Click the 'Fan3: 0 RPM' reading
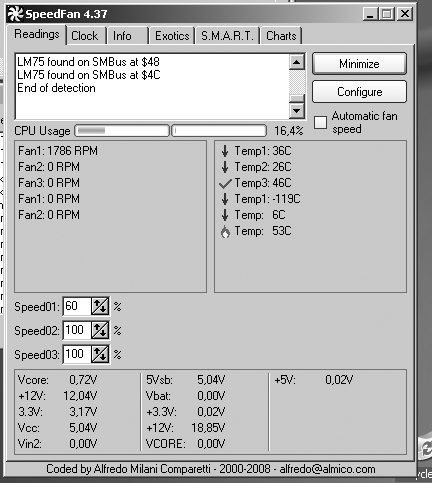This screenshot has height=483, width=432. [x=49, y=183]
